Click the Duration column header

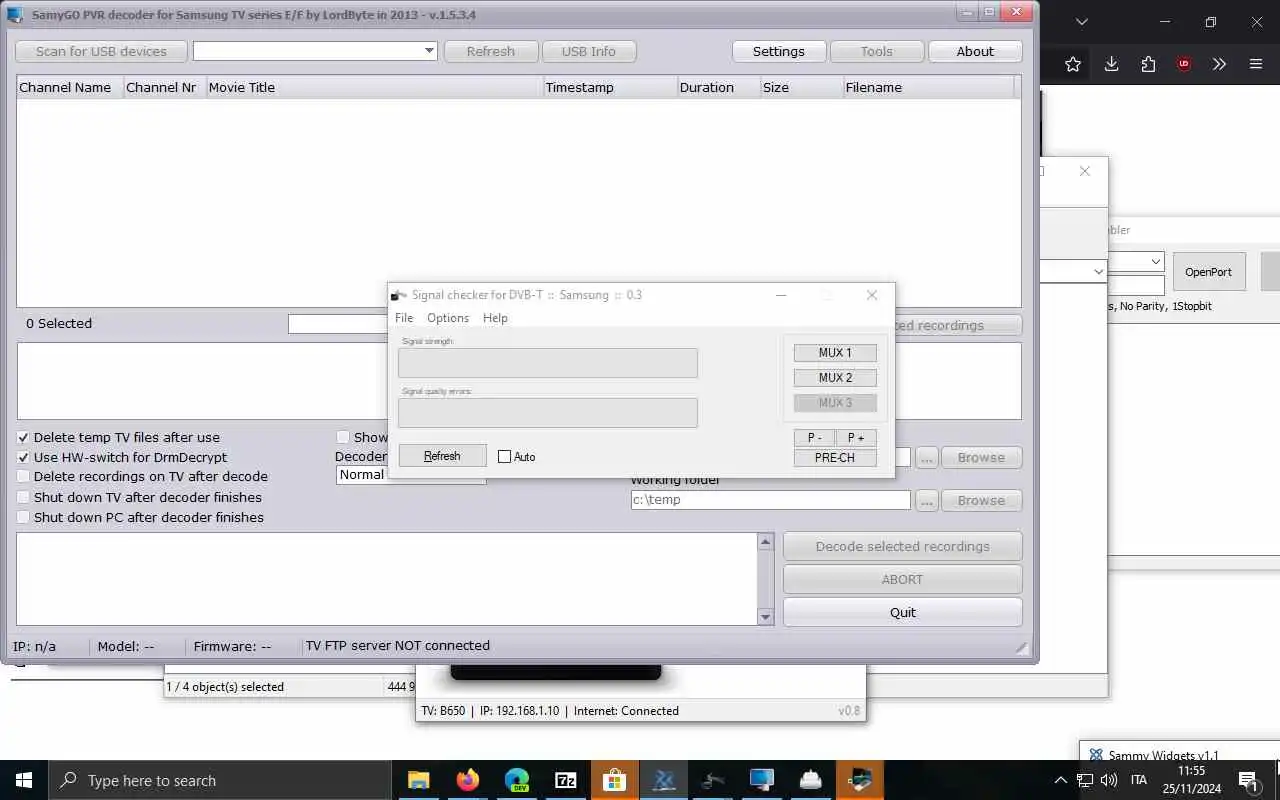(718, 87)
